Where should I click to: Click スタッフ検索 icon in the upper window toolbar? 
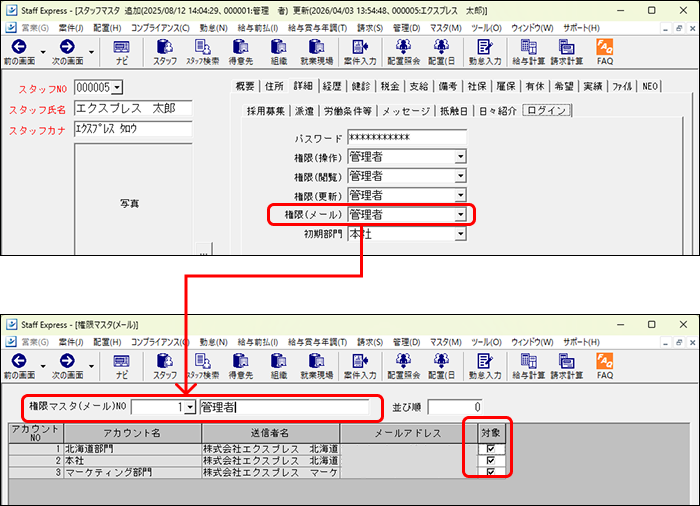202,51
